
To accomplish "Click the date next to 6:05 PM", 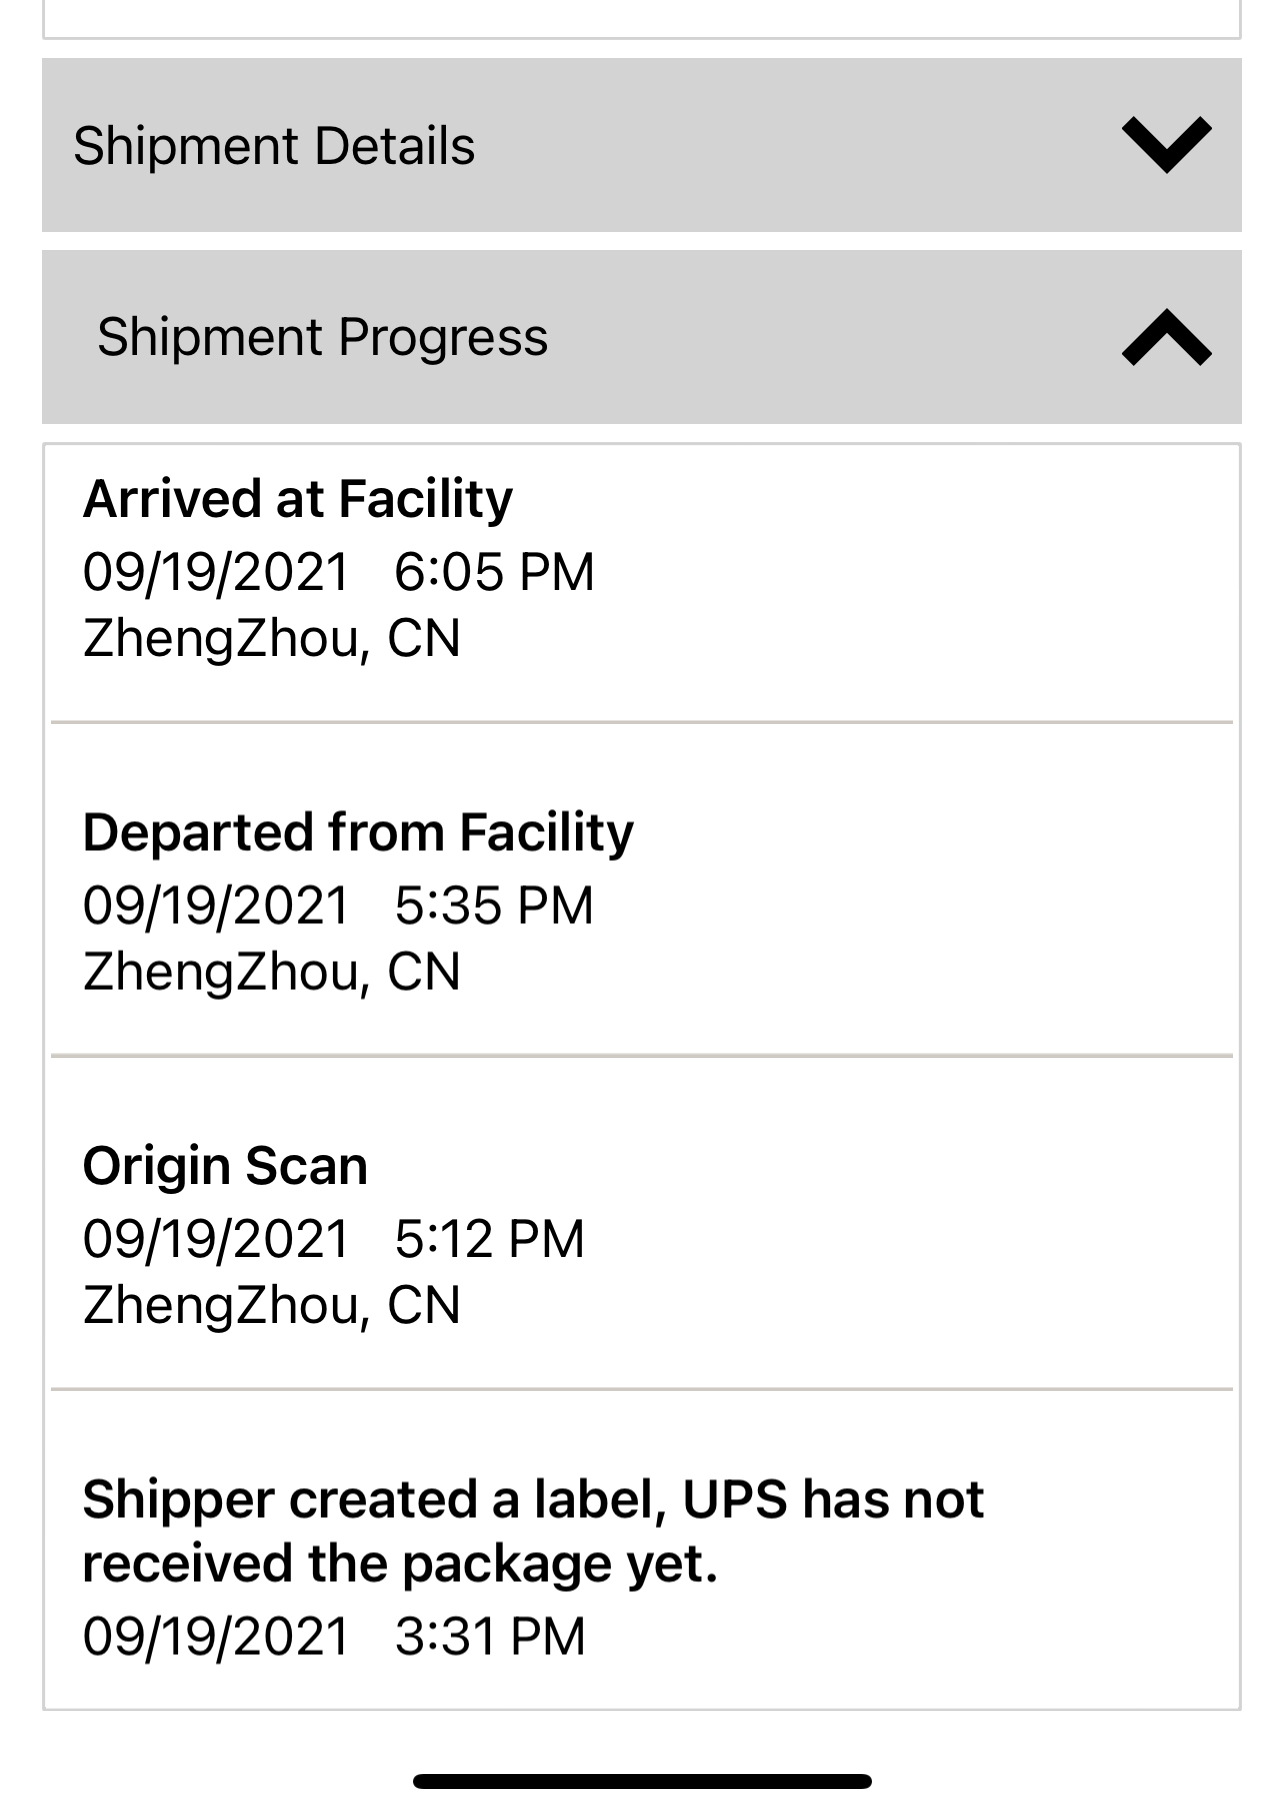I will pyautogui.click(x=216, y=572).
